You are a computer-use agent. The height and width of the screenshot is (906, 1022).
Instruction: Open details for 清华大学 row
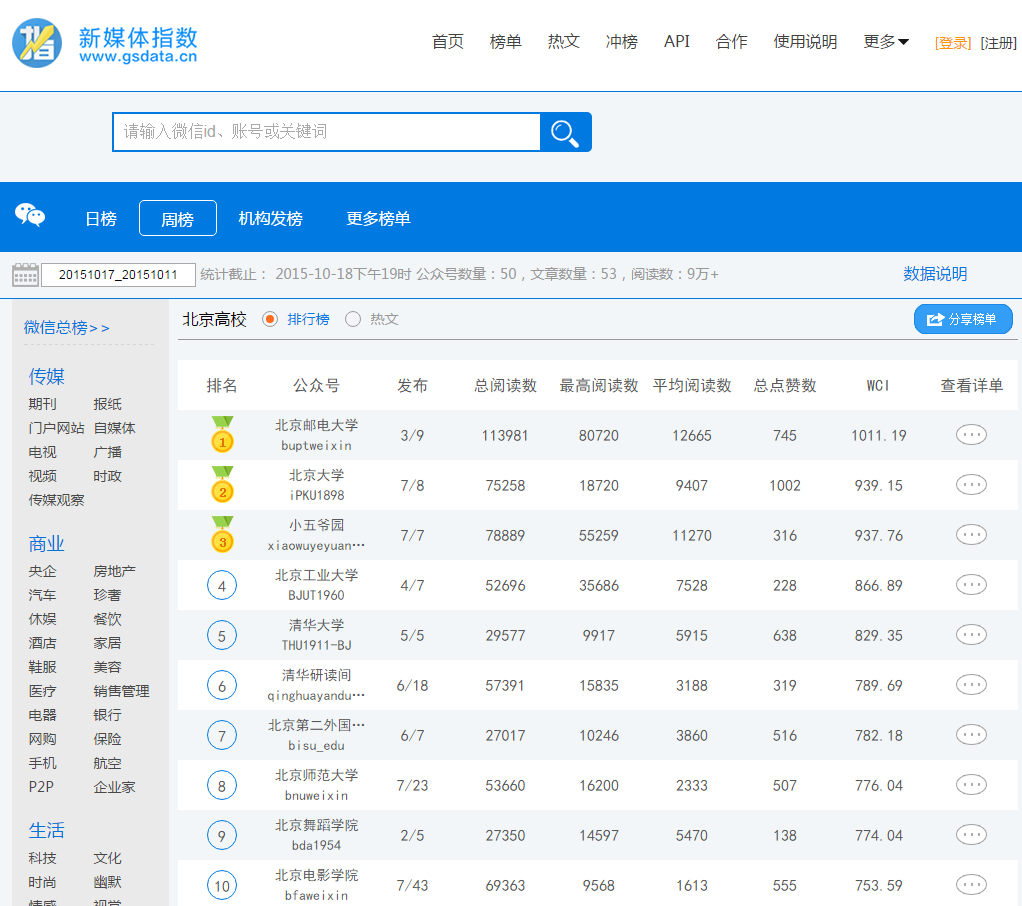tap(971, 635)
